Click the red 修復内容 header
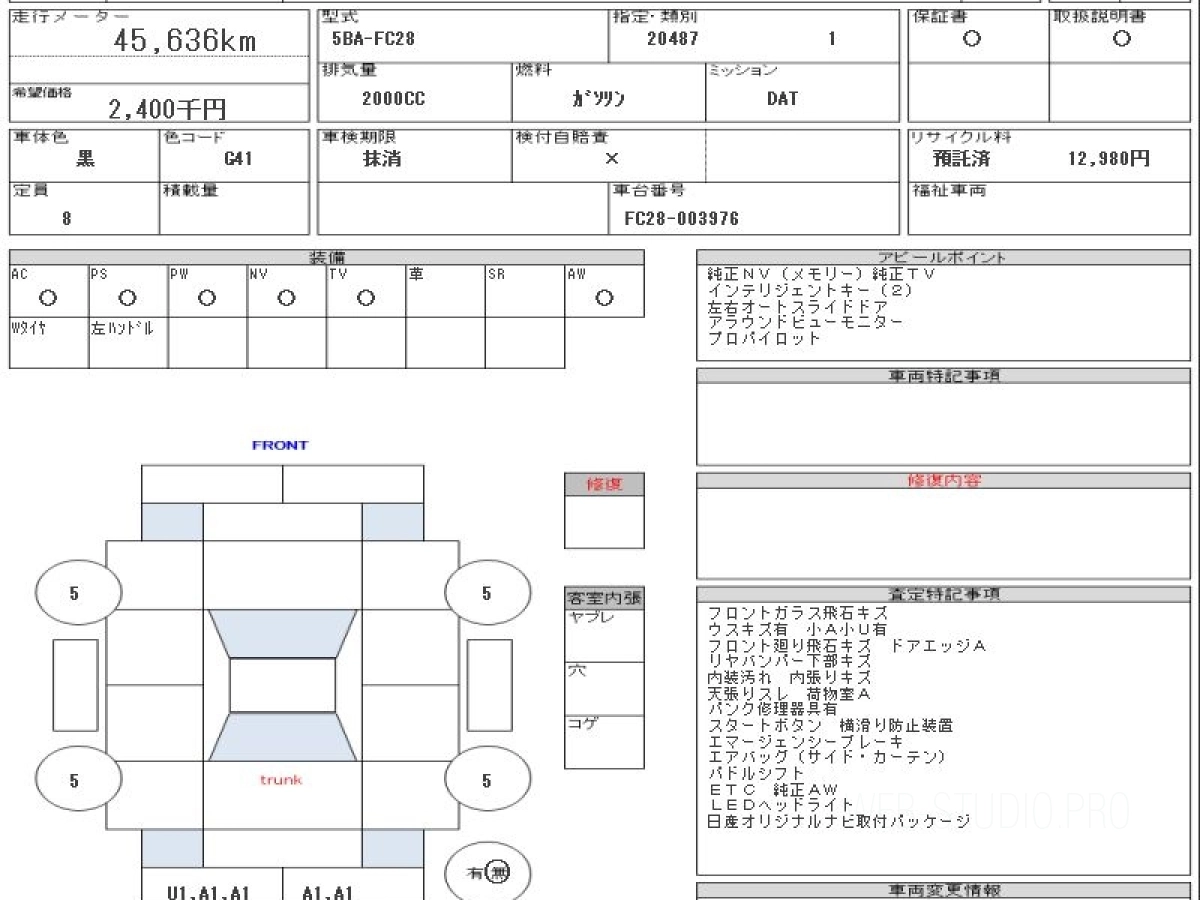The height and width of the screenshot is (900, 1200). point(944,481)
